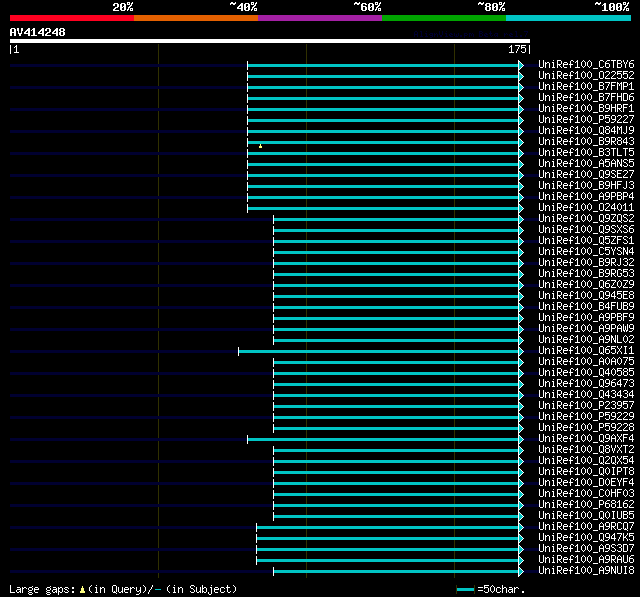The height and width of the screenshot is (597, 640).
Task: Click the UniRef100_P23957 label
Action: click(x=586, y=406)
